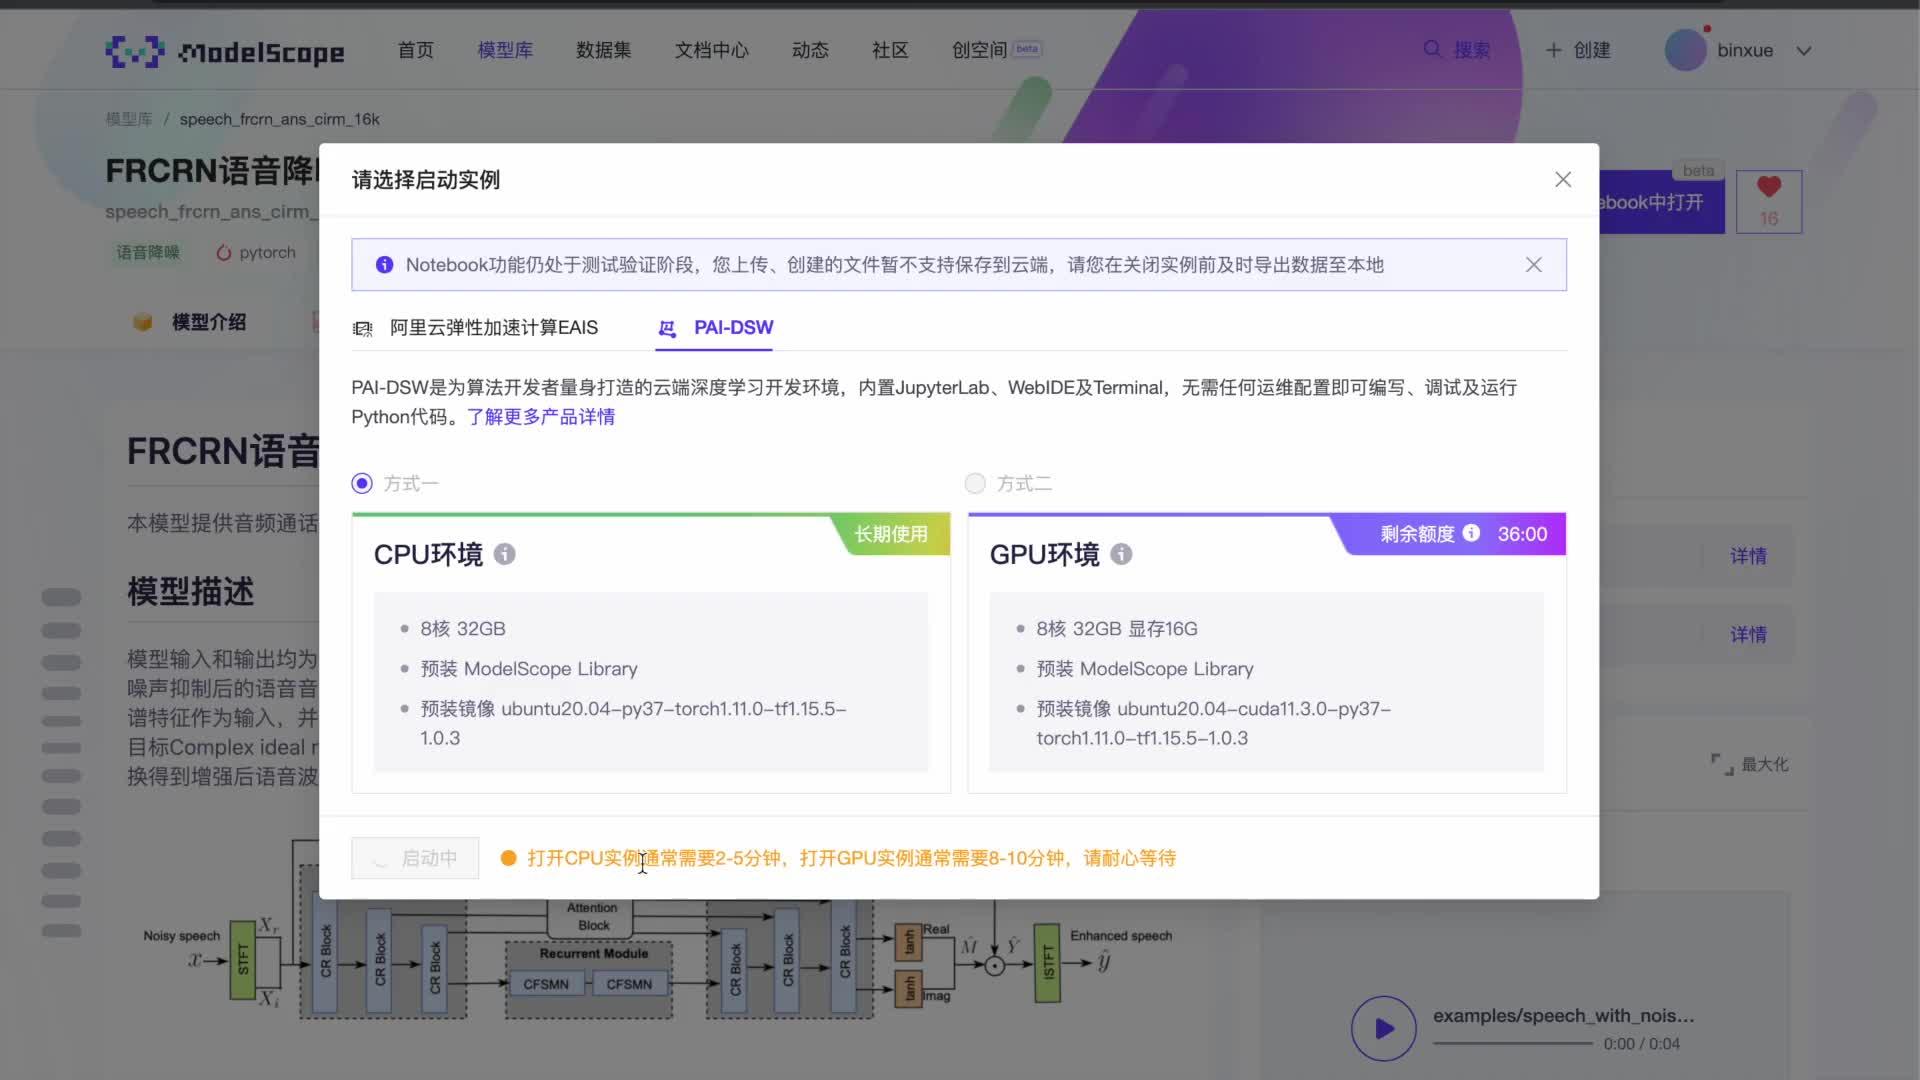
Task: Click the search magnifier icon
Action: click(x=1432, y=49)
